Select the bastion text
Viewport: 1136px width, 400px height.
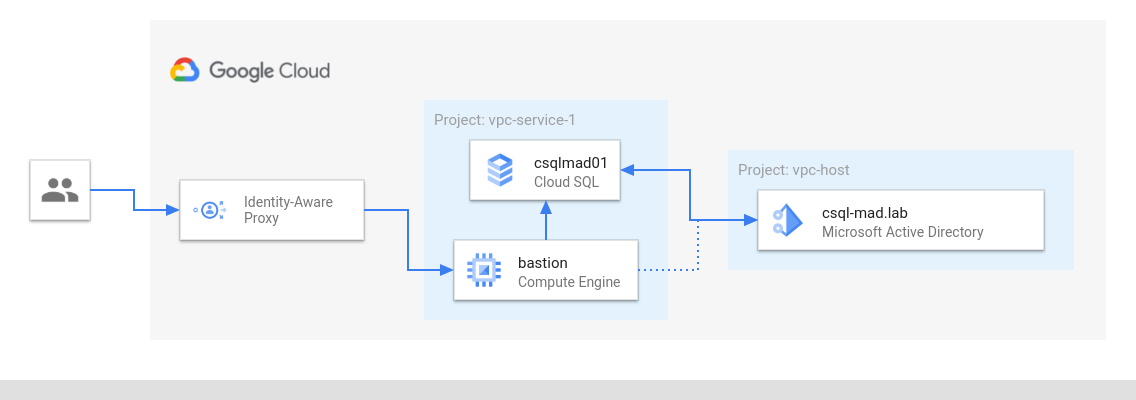pos(543,262)
